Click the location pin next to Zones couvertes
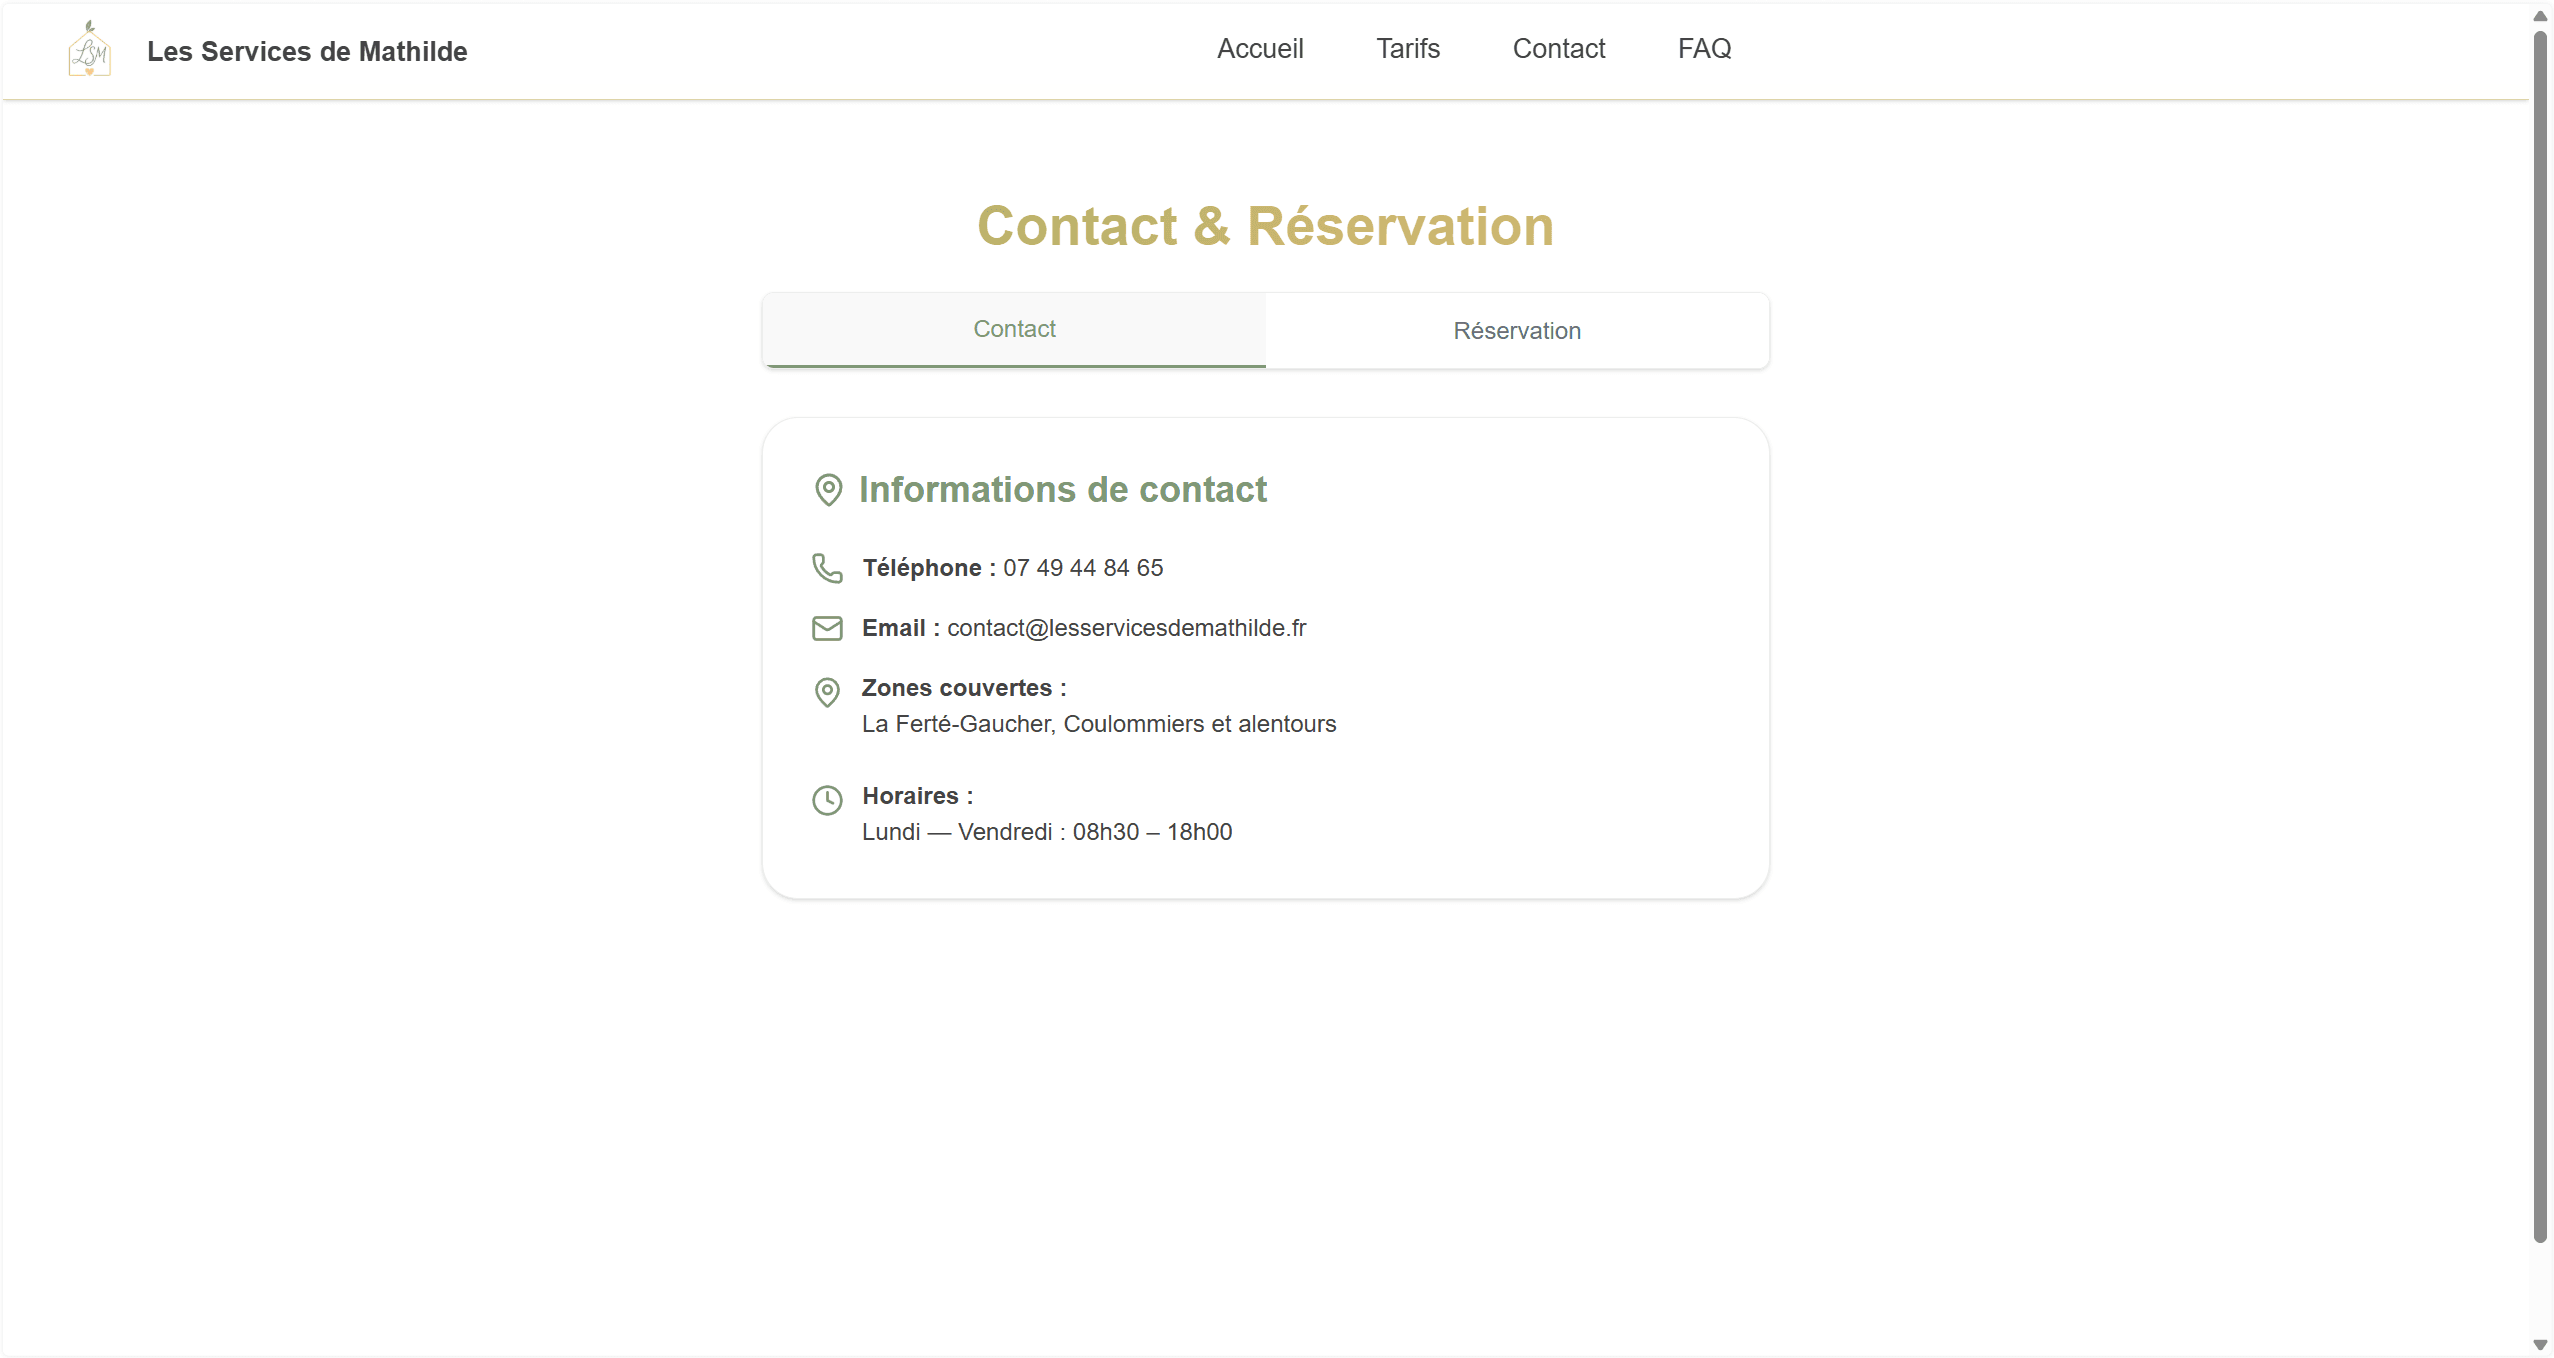2554x1358 pixels. tap(827, 691)
